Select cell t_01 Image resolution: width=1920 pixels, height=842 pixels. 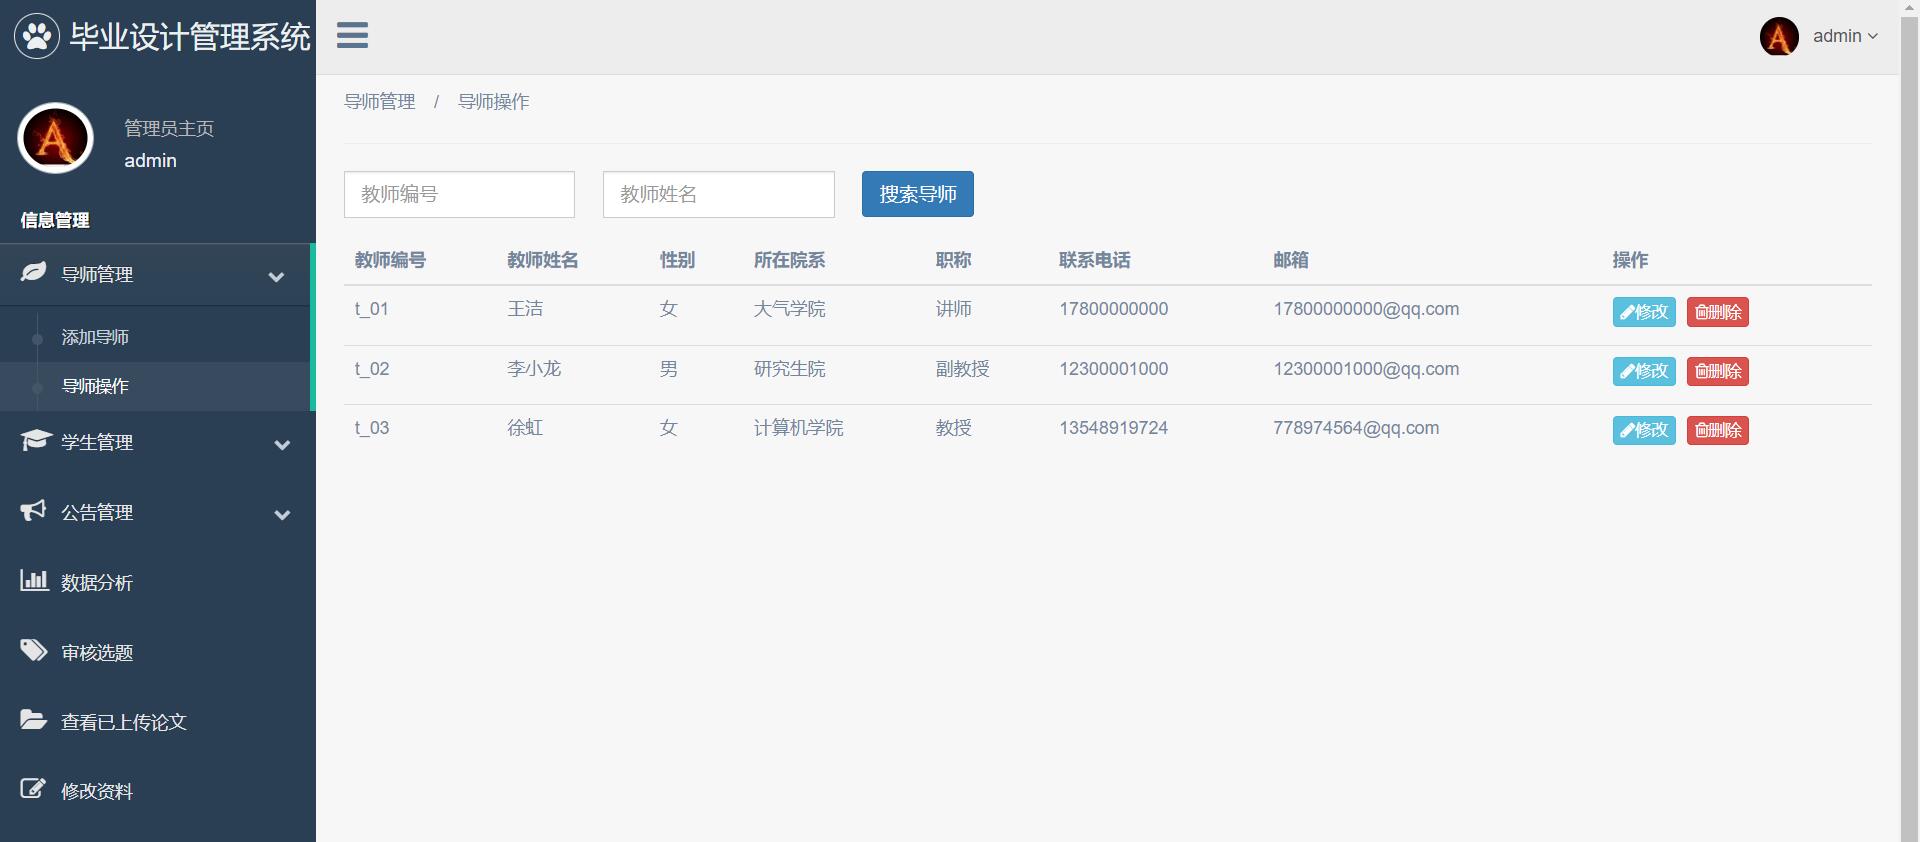click(371, 309)
